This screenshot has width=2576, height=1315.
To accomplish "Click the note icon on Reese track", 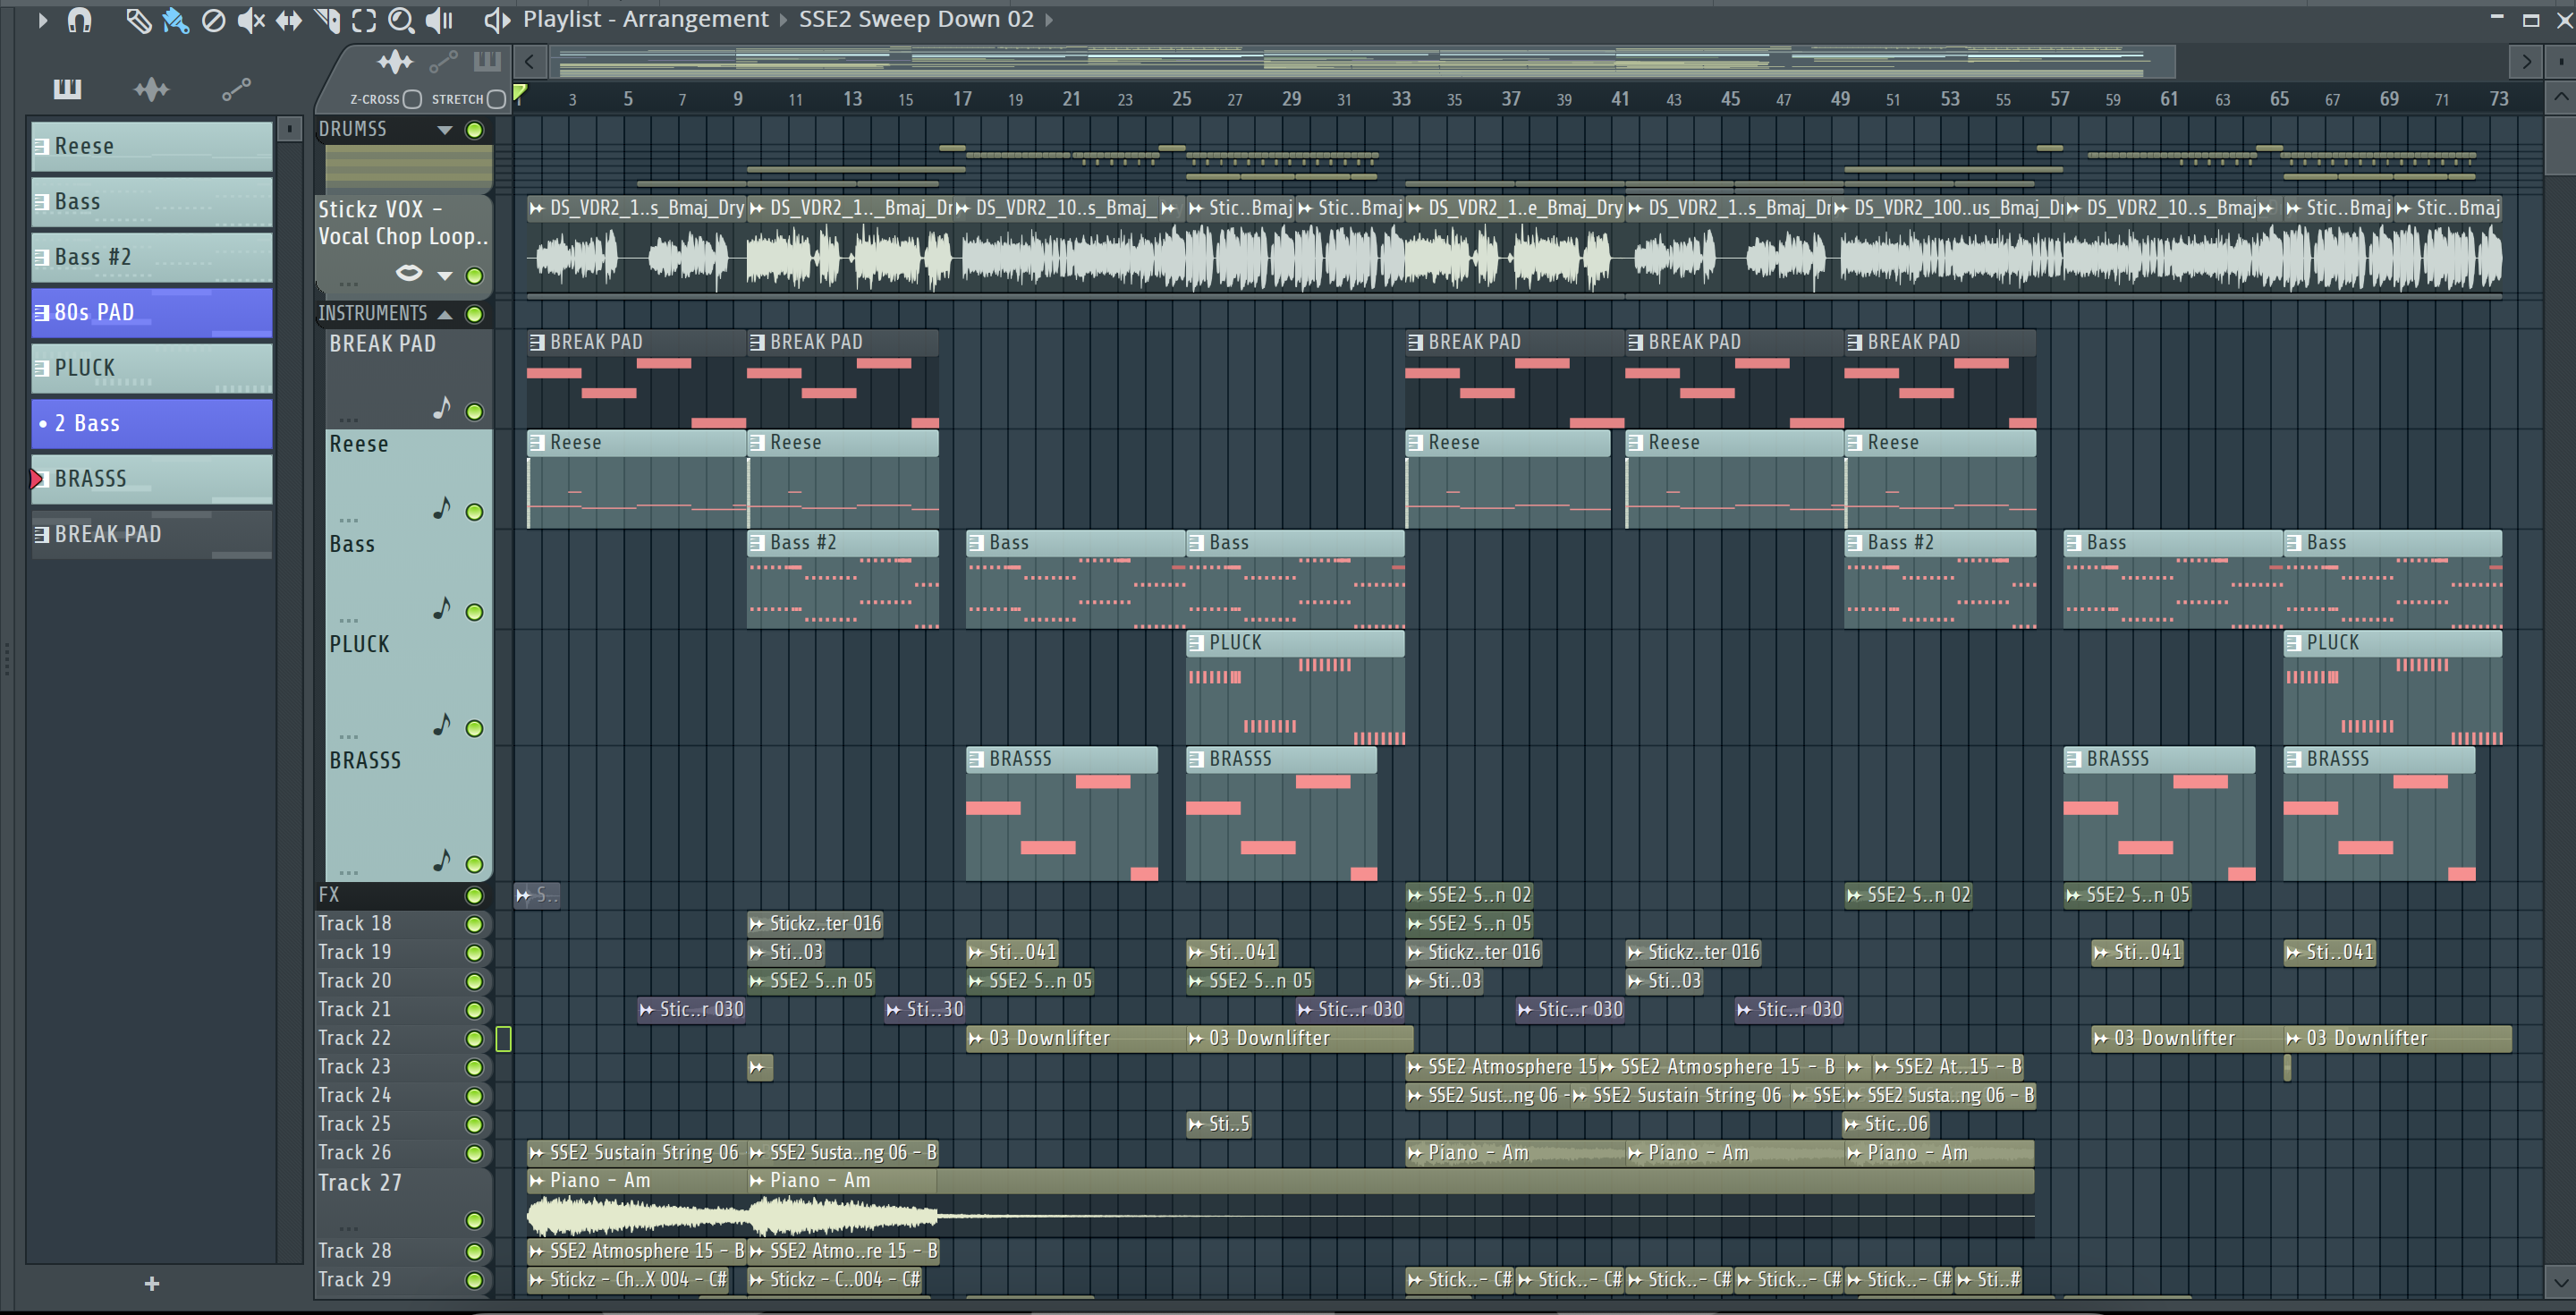I will click(442, 508).
